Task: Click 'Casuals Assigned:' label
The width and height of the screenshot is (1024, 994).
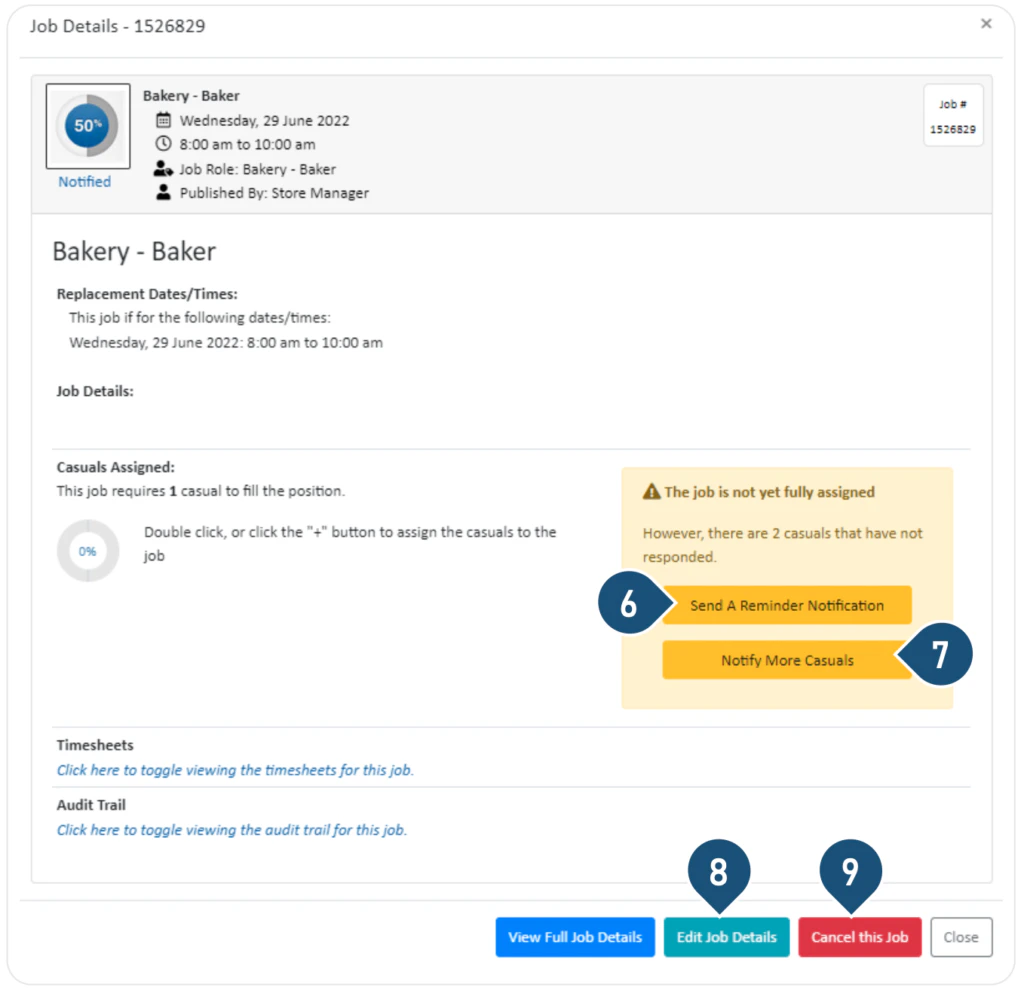Action: click(x=116, y=468)
